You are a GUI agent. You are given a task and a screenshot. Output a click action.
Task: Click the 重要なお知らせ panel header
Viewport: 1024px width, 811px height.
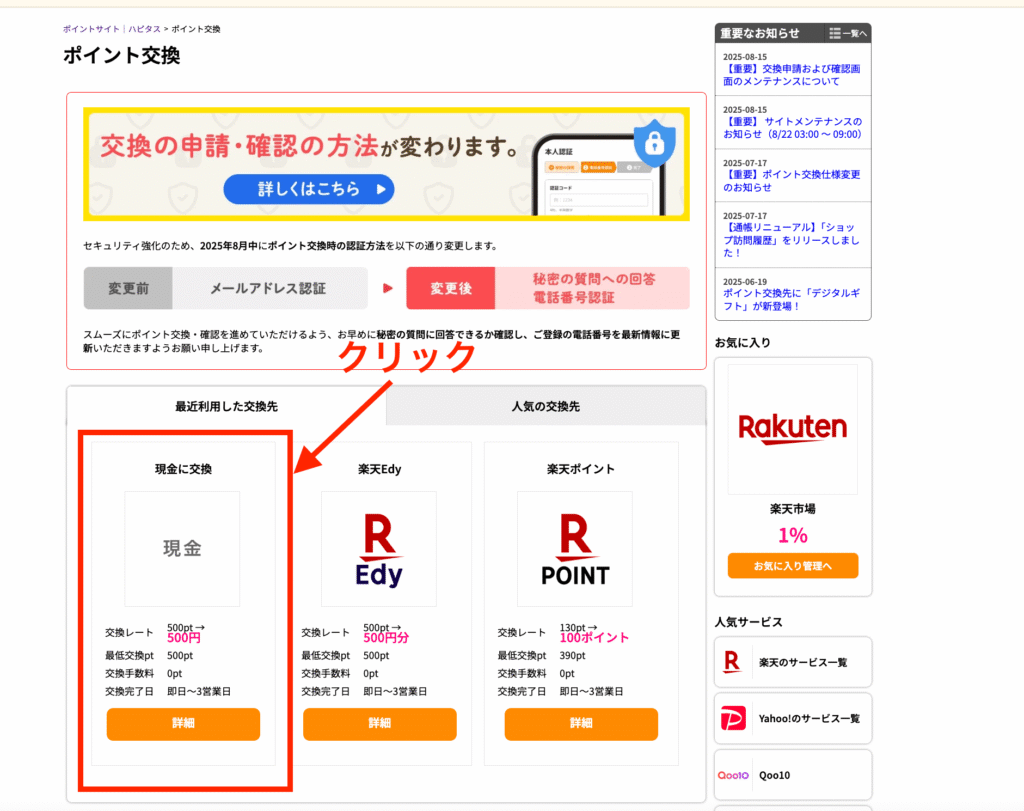(x=760, y=33)
